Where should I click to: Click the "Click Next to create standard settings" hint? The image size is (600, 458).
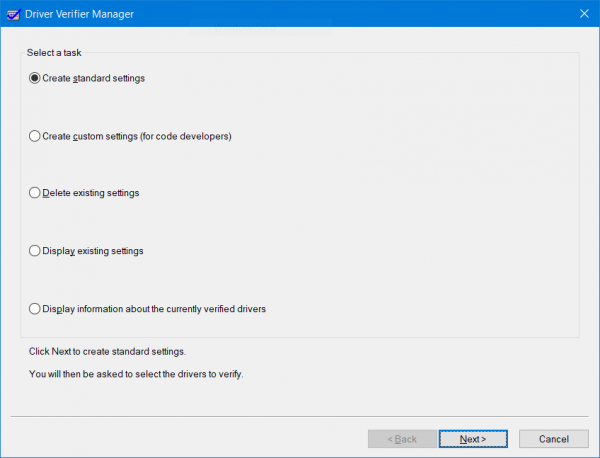pos(108,352)
